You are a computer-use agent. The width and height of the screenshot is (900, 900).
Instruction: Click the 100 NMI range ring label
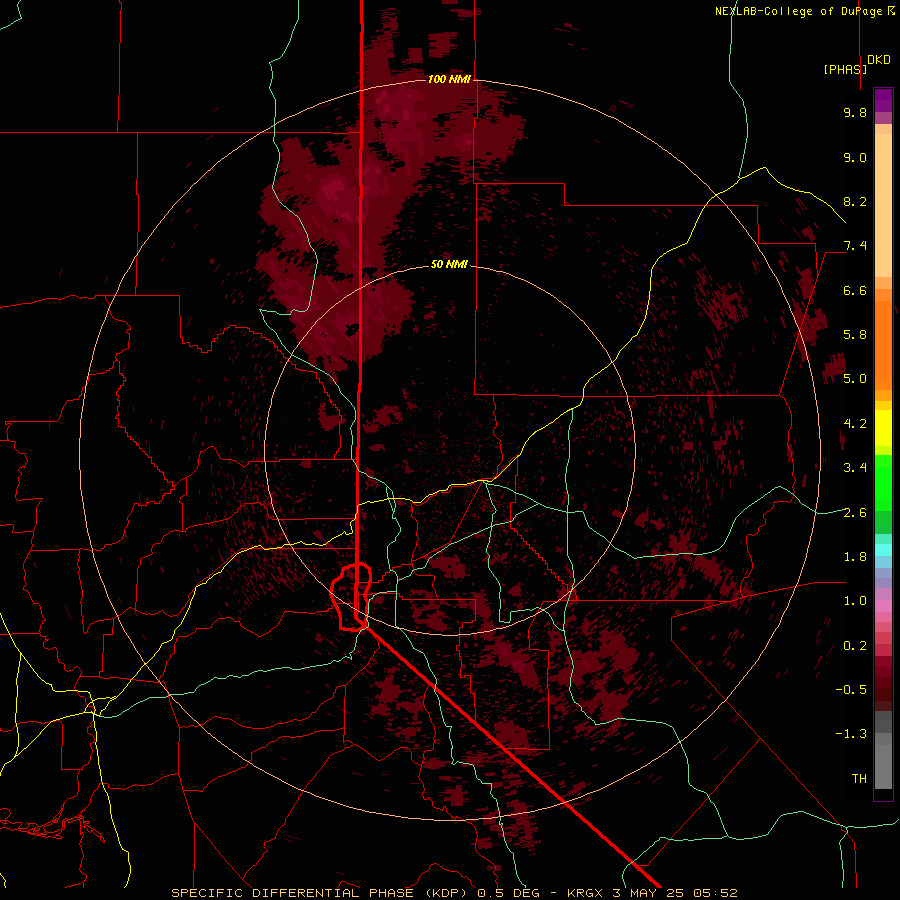click(x=449, y=79)
